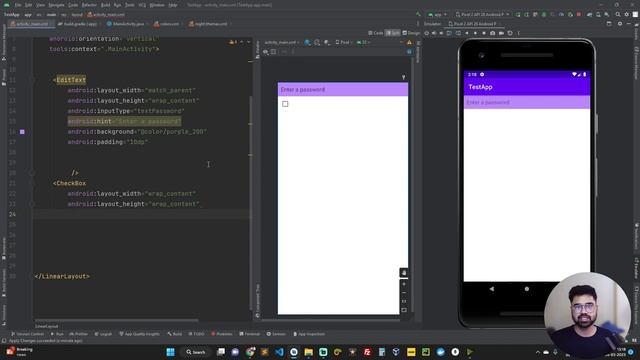Open emulator panel settings gear
640x360 pixels.
[x=620, y=24]
